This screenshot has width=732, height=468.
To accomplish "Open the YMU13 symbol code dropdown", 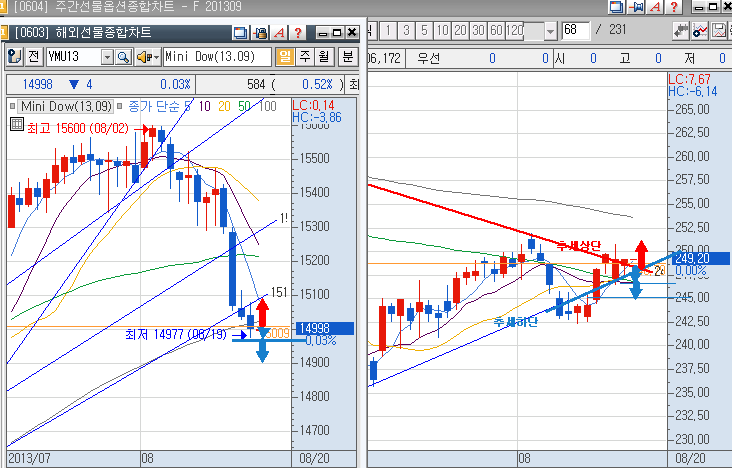I will click(108, 56).
